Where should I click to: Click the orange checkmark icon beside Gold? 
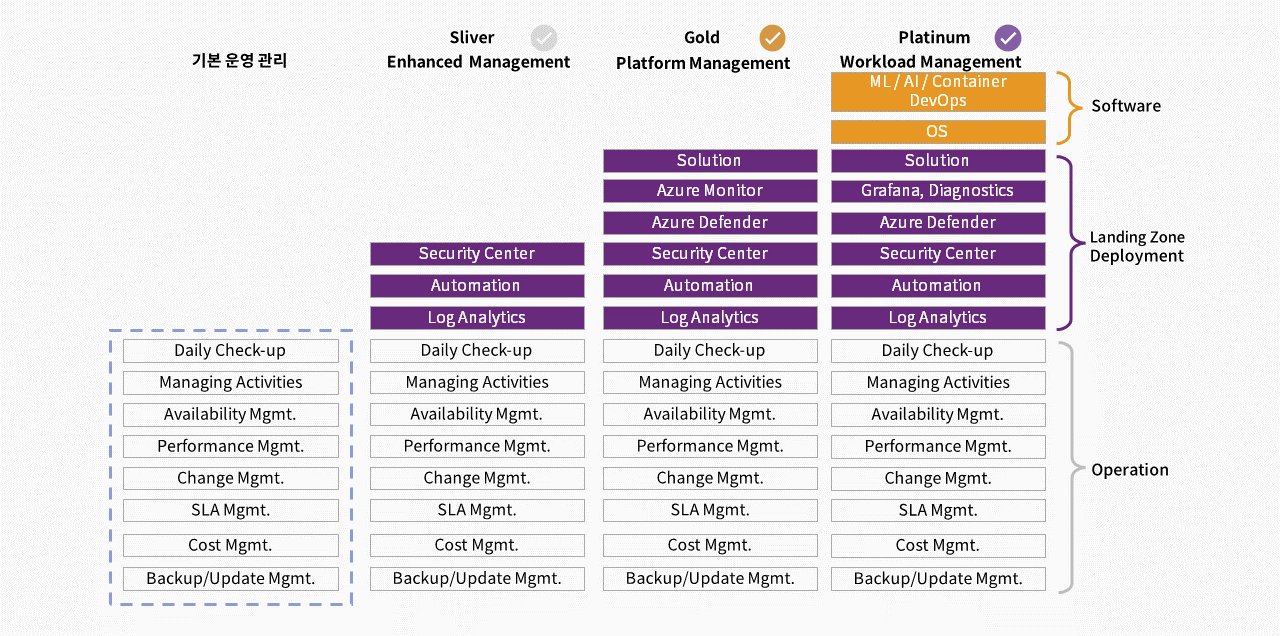tap(772, 38)
